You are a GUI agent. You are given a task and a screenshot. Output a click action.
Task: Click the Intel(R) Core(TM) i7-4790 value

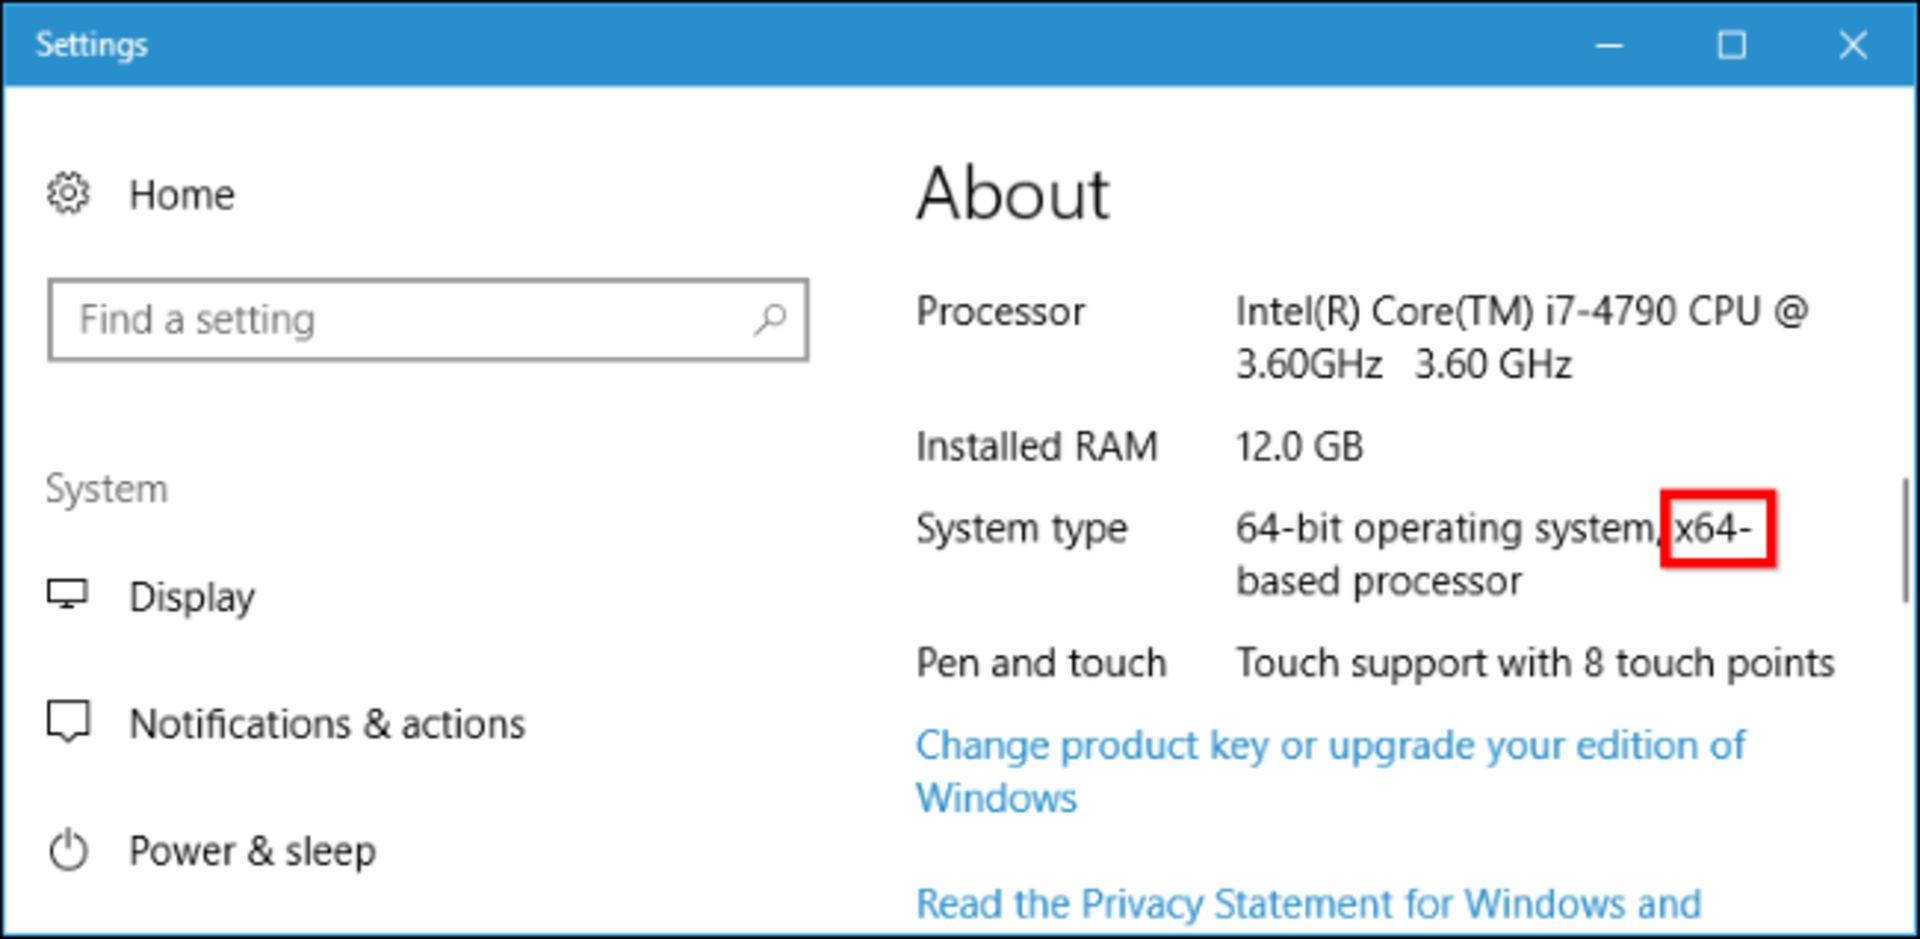pos(1522,337)
